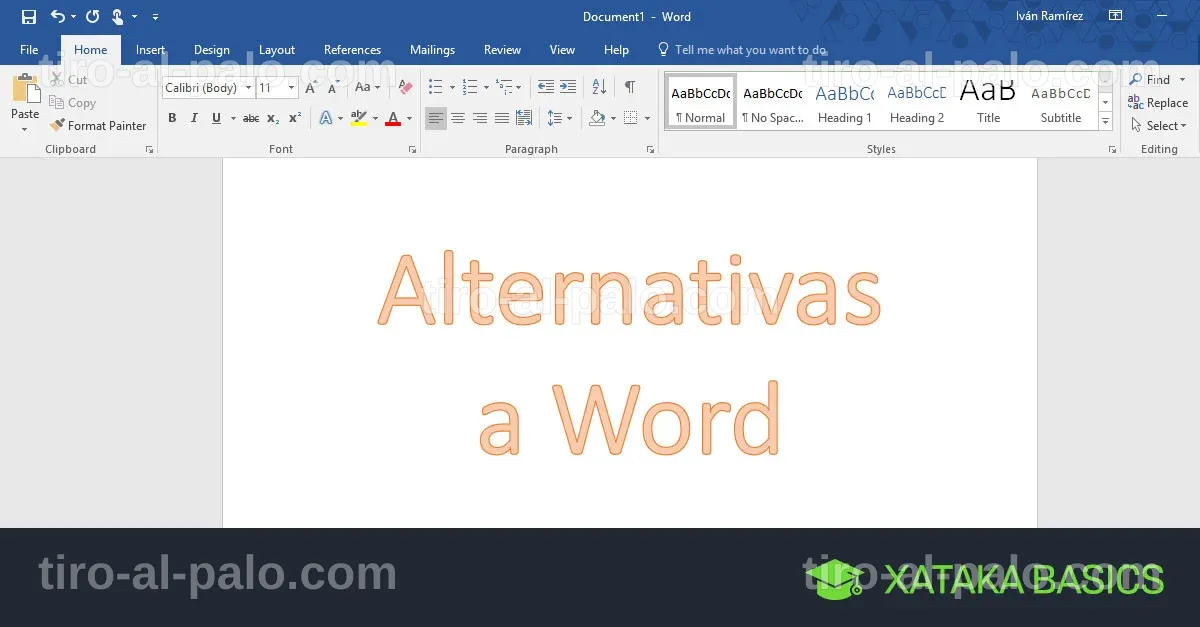This screenshot has height=627, width=1200.
Task: Click the Numbering list icon
Action: click(x=470, y=88)
